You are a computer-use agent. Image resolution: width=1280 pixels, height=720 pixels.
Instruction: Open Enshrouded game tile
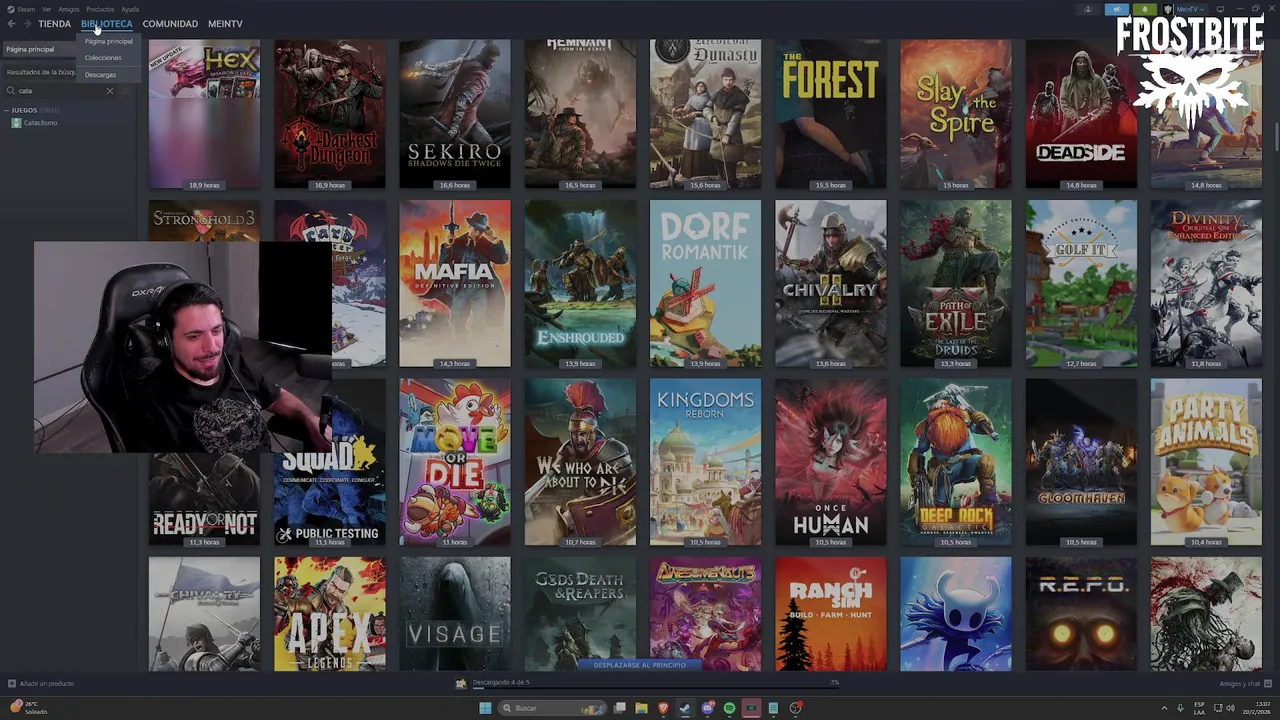(x=580, y=284)
